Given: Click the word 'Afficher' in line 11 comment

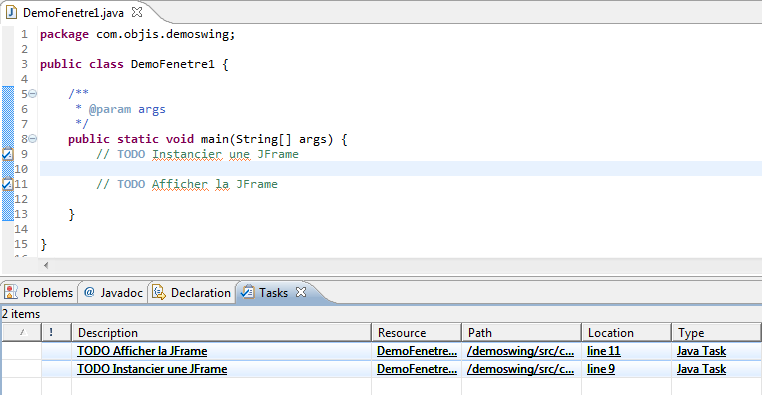Looking at the screenshot, I should pos(180,184).
